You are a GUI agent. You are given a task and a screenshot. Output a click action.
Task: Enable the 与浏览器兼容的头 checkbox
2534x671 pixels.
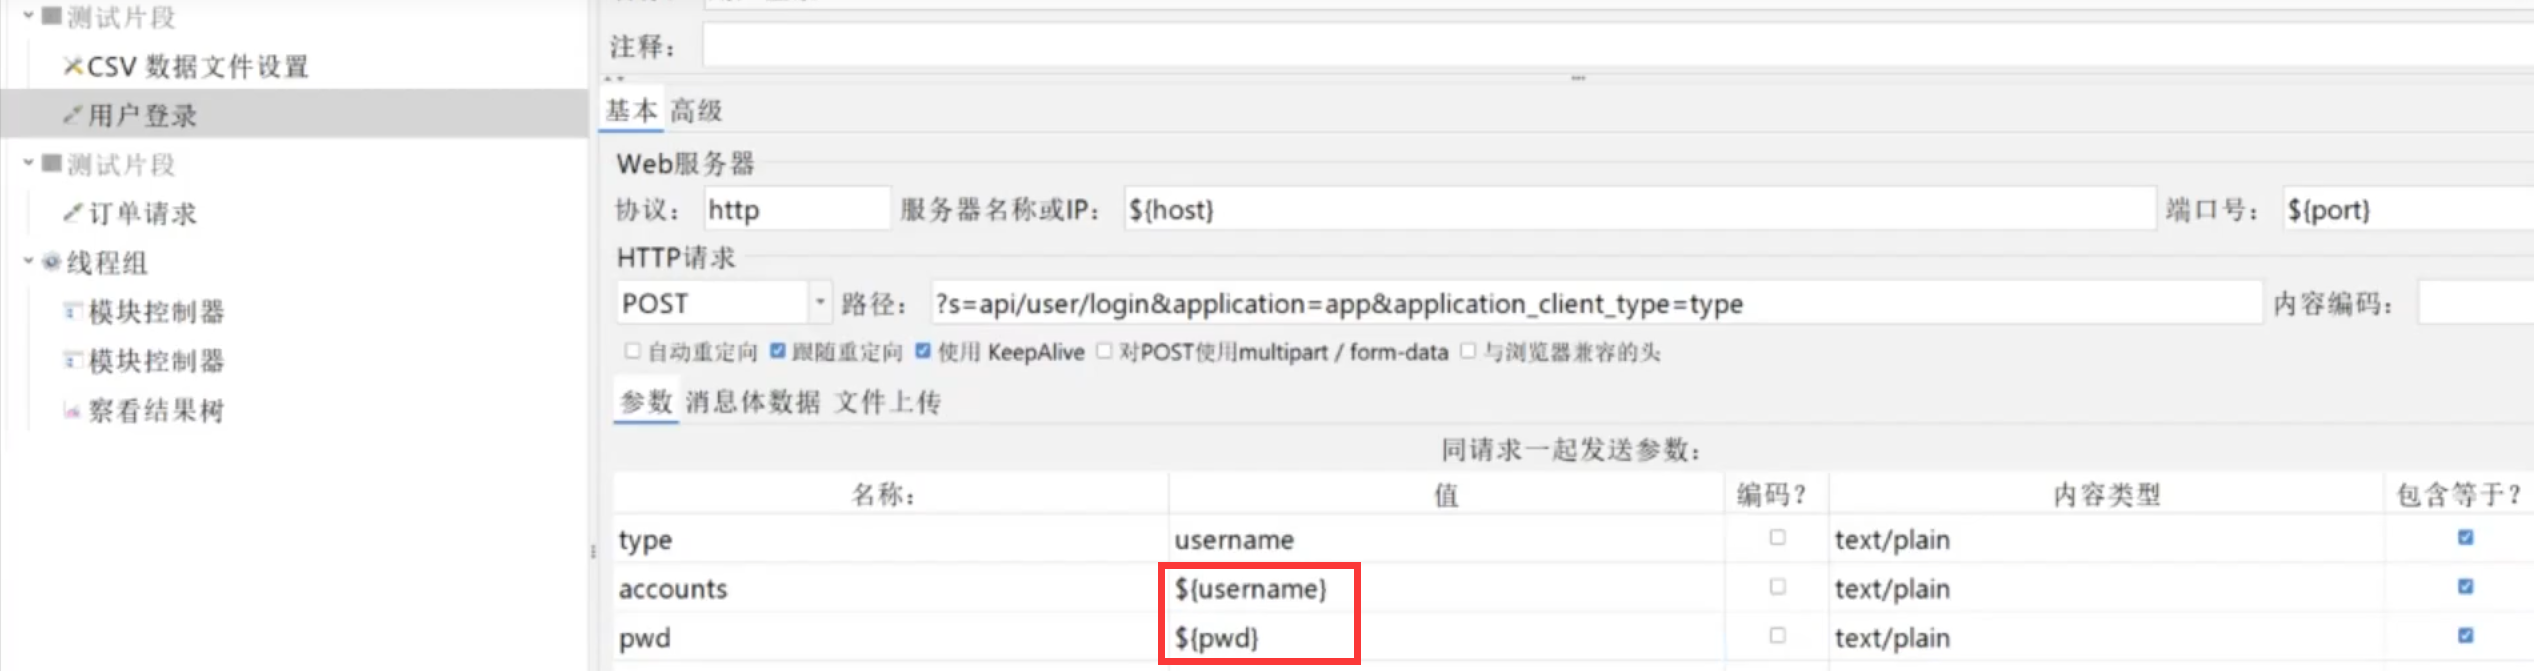pyautogui.click(x=1468, y=351)
